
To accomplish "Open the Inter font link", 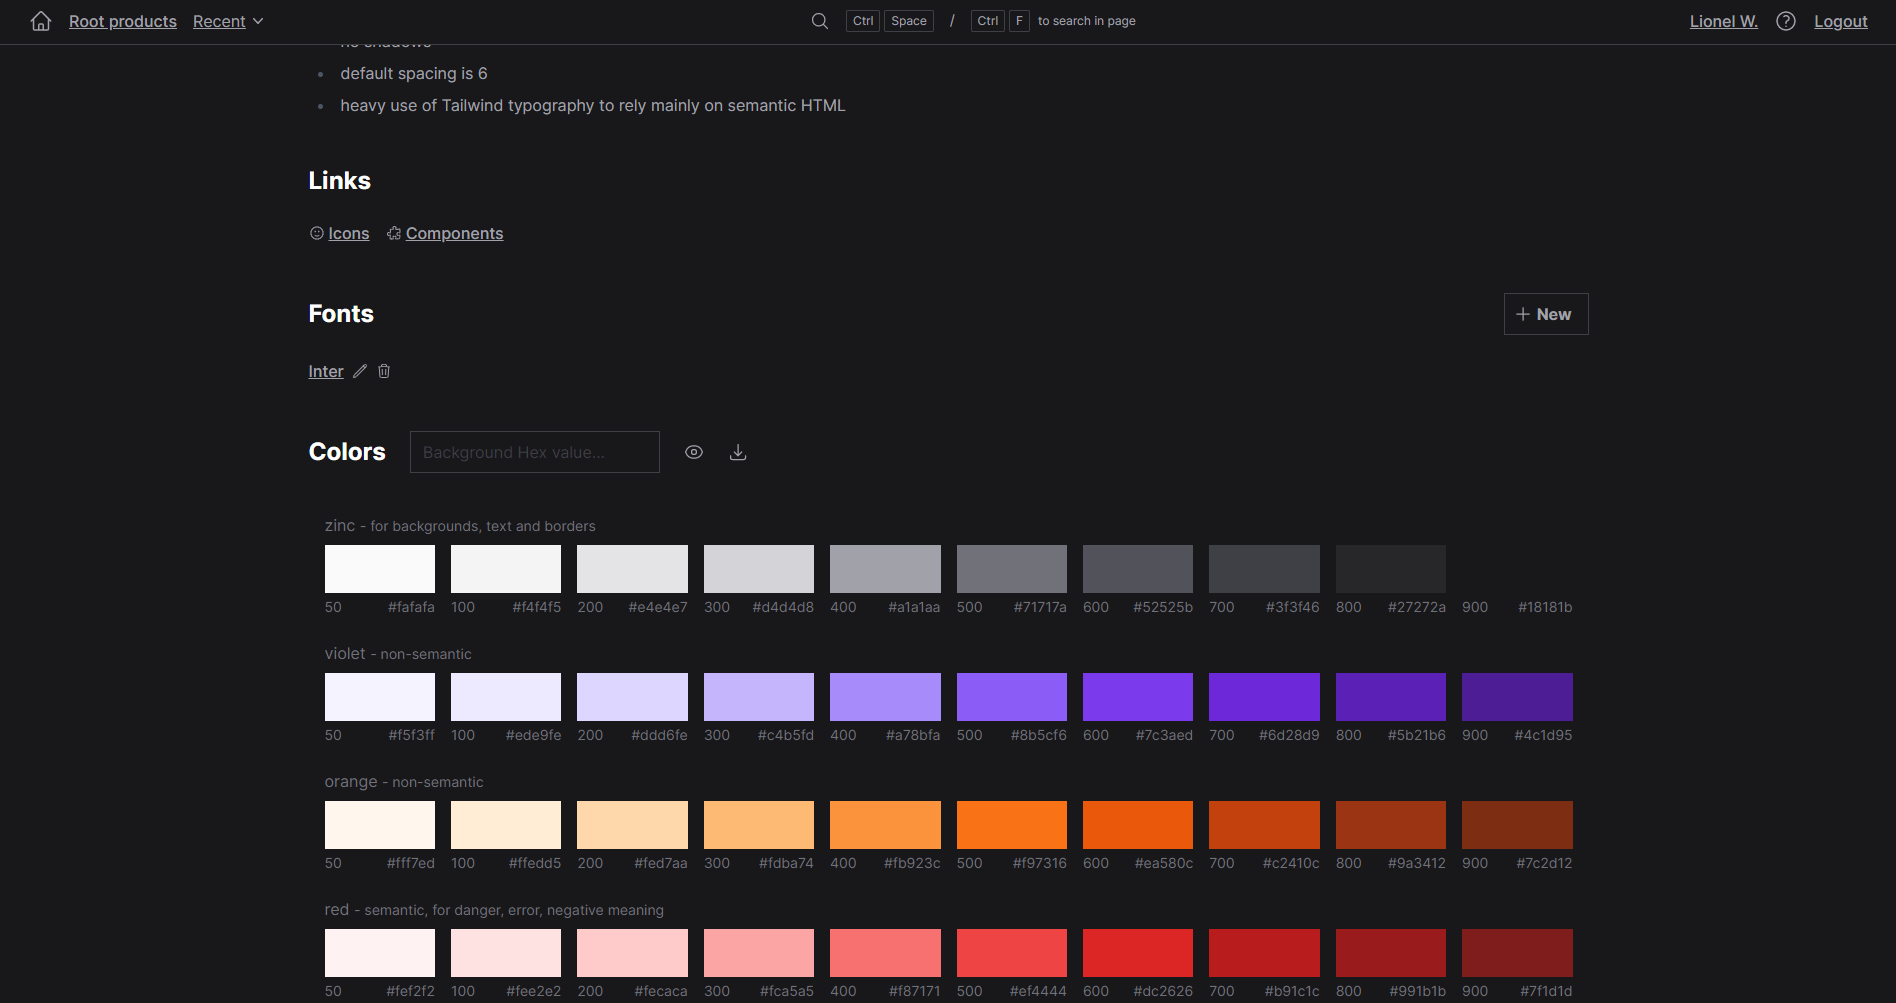I will (x=326, y=371).
